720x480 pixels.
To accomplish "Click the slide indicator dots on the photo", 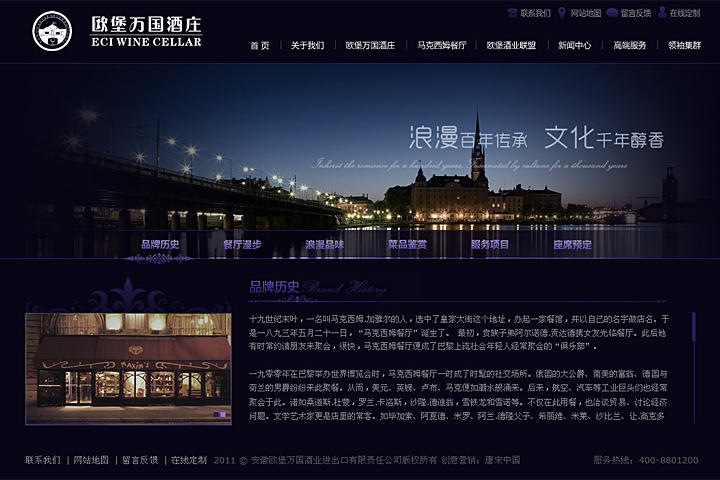I will pyautogui.click(x=219, y=413).
